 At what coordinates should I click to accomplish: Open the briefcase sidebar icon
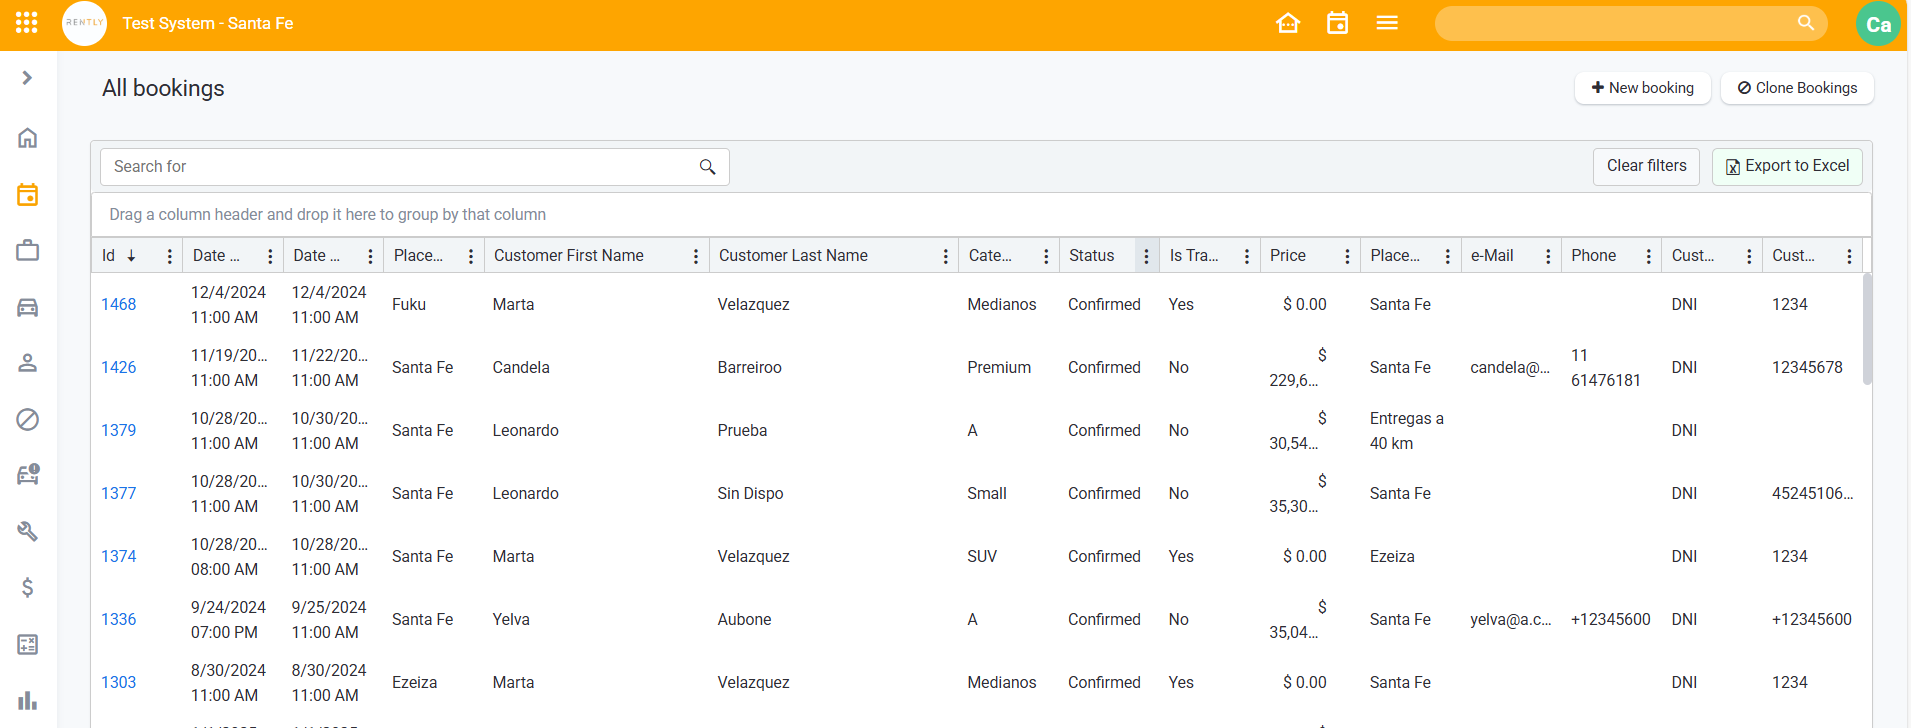28,250
